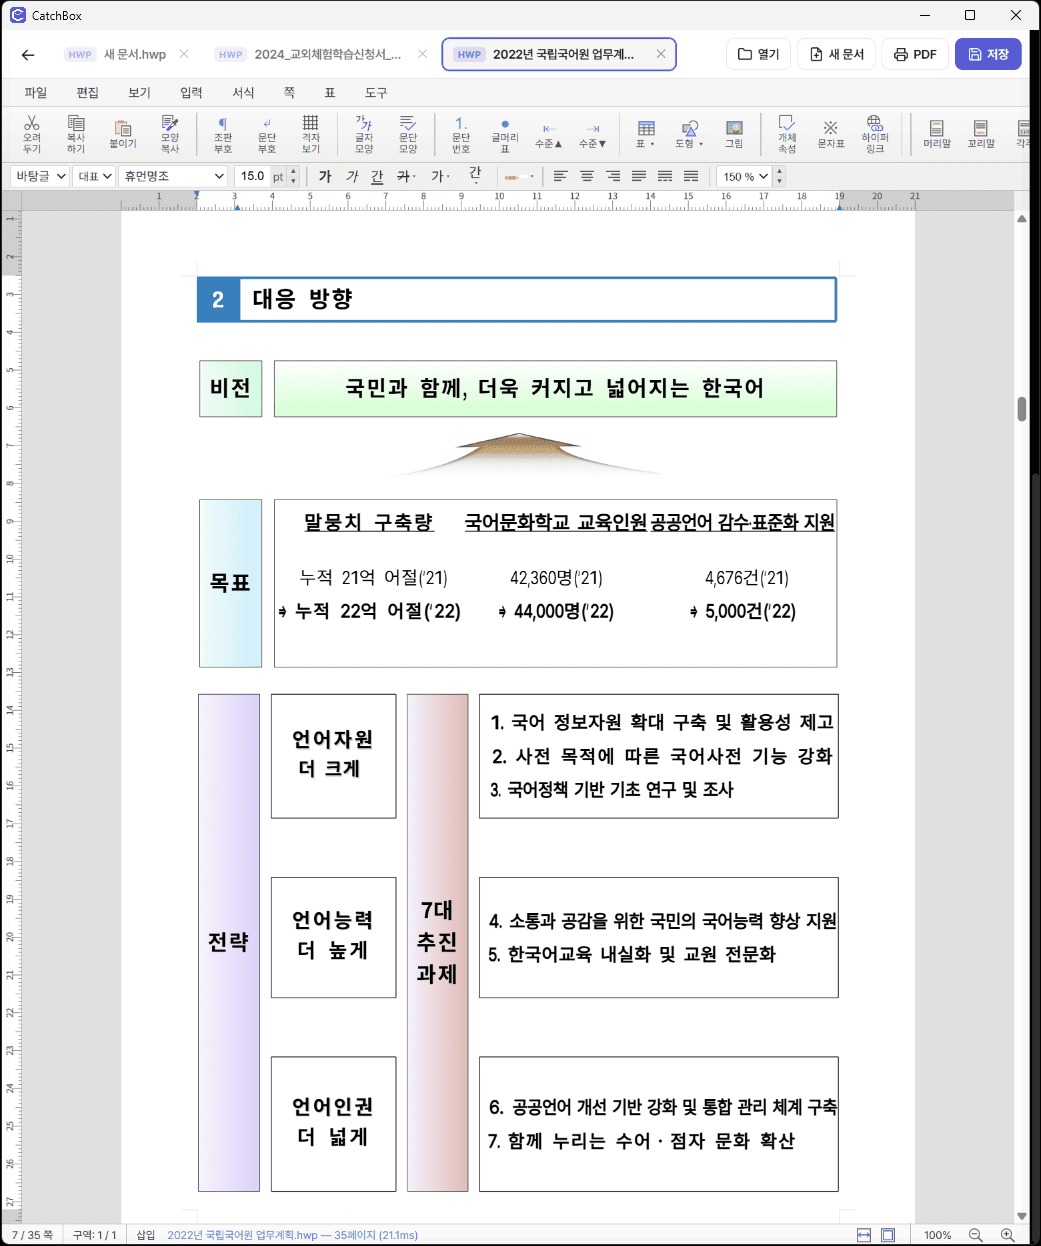Click the vertical scrollbar thumb
The width and height of the screenshot is (1041, 1246).
[x=1022, y=409]
